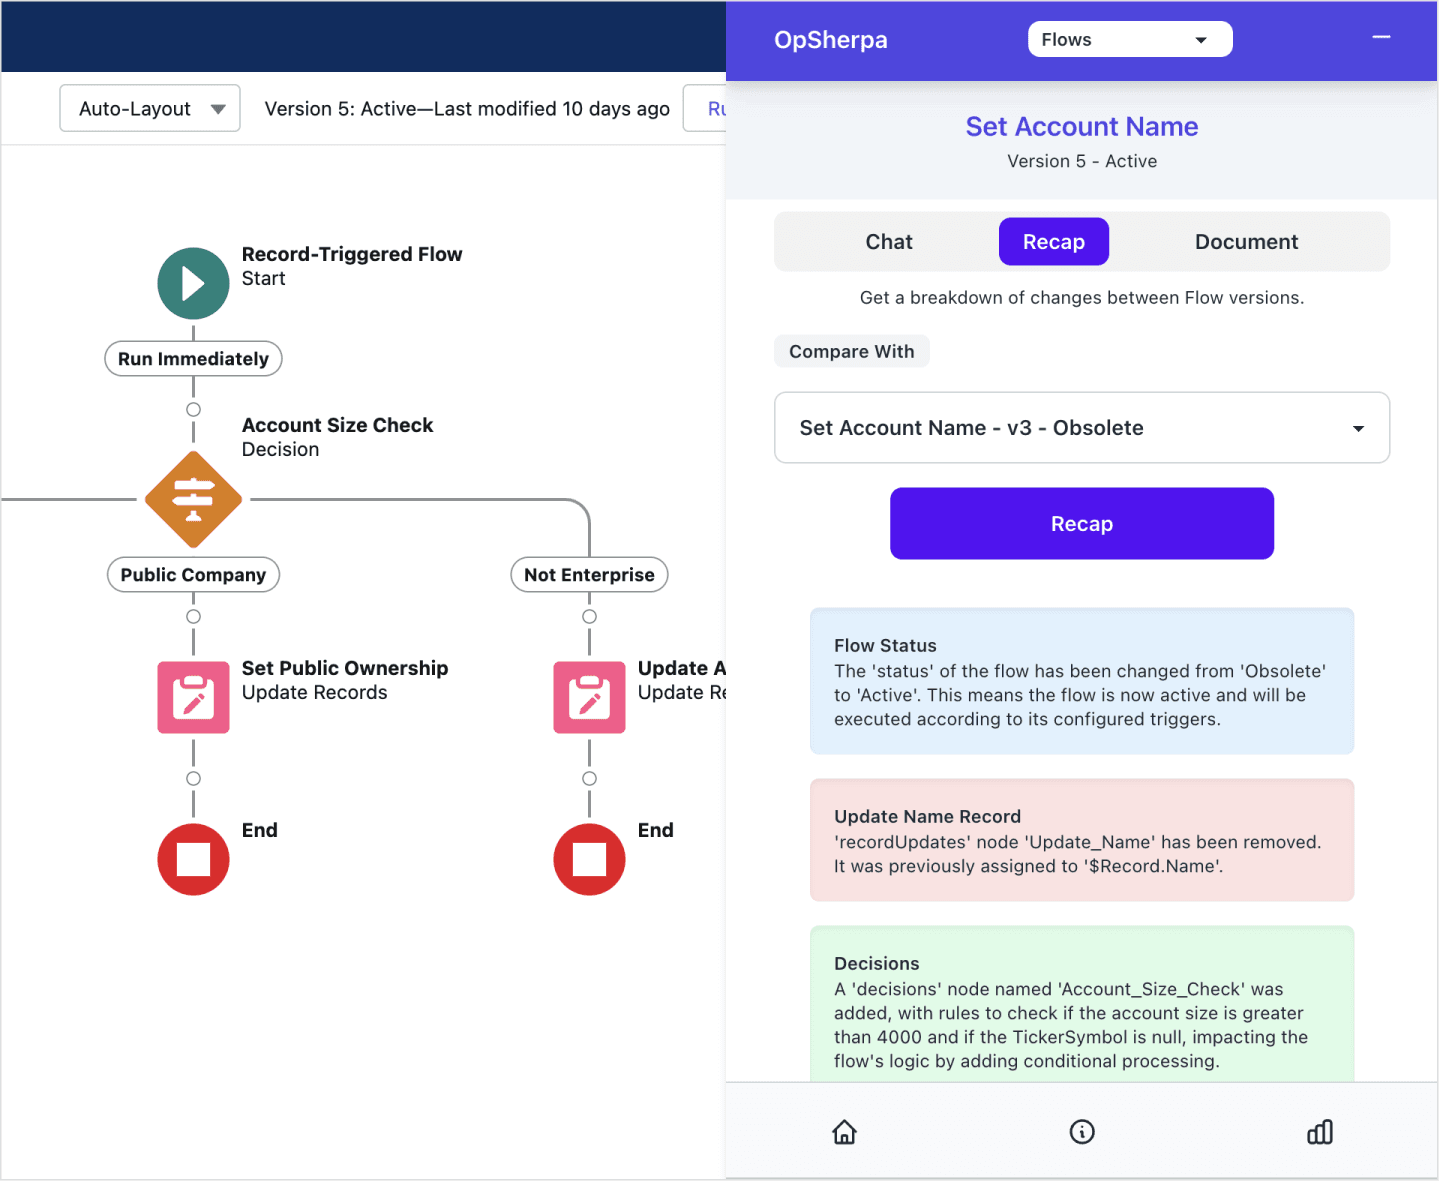Click add-element connector below Public Company
1439x1181 pixels.
click(193, 616)
